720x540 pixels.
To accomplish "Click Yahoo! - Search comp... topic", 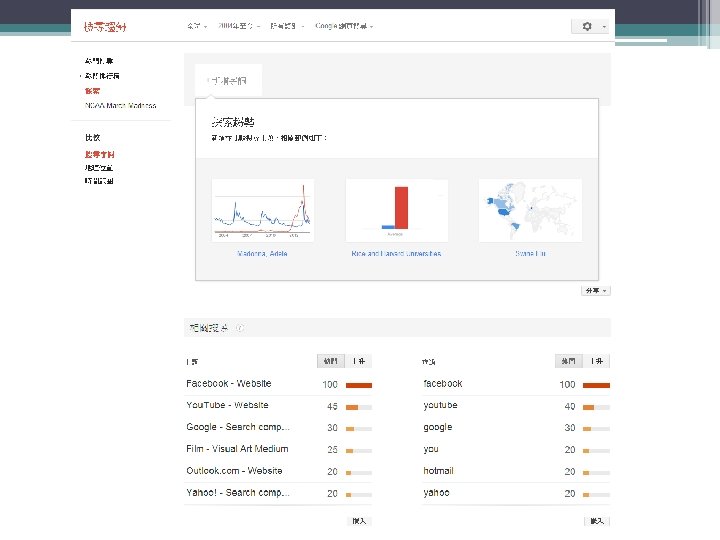I will tap(238, 493).
